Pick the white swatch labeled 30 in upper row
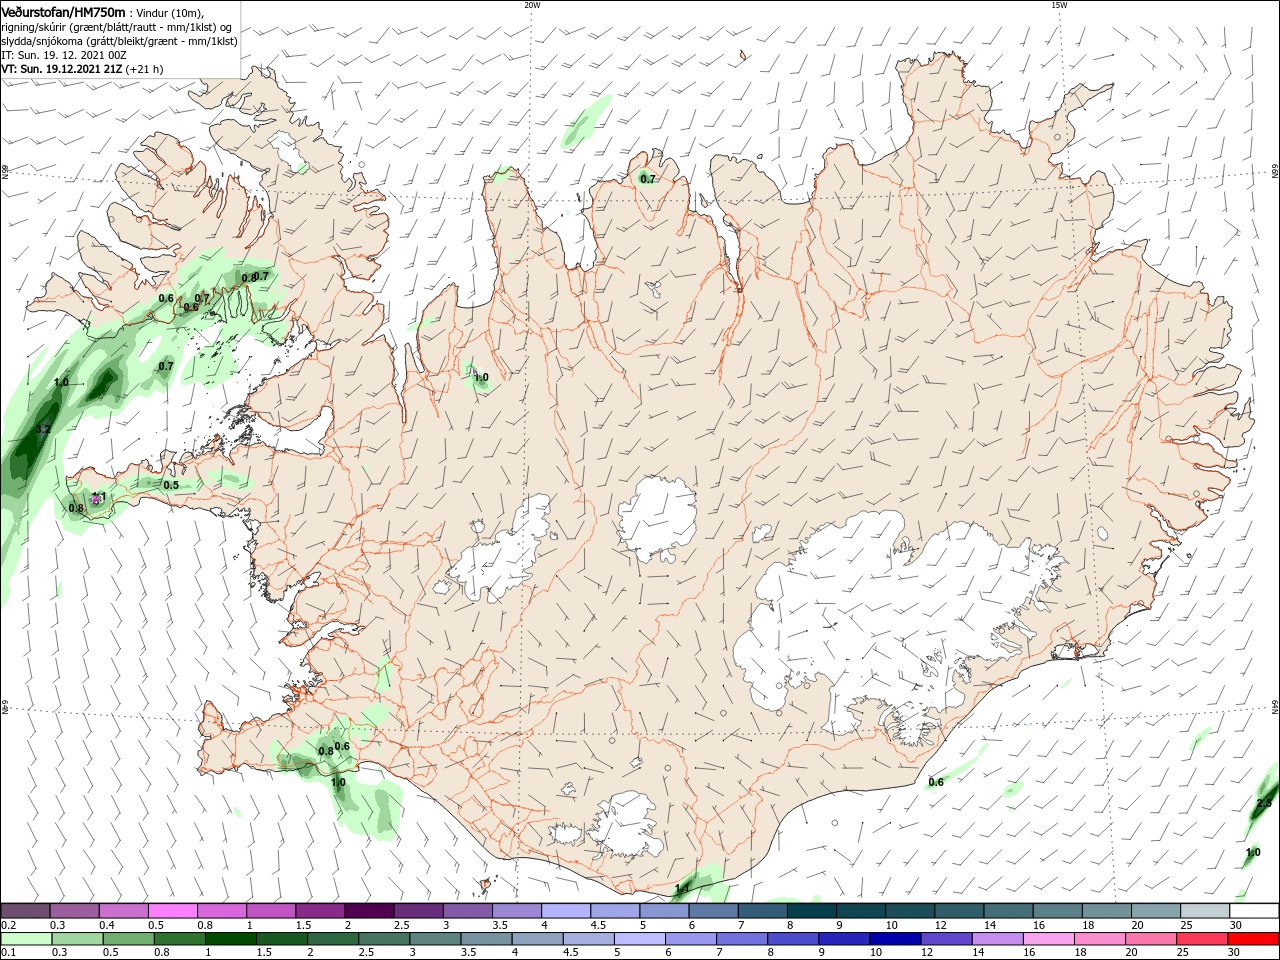The width and height of the screenshot is (1280, 960). [x=1254, y=910]
